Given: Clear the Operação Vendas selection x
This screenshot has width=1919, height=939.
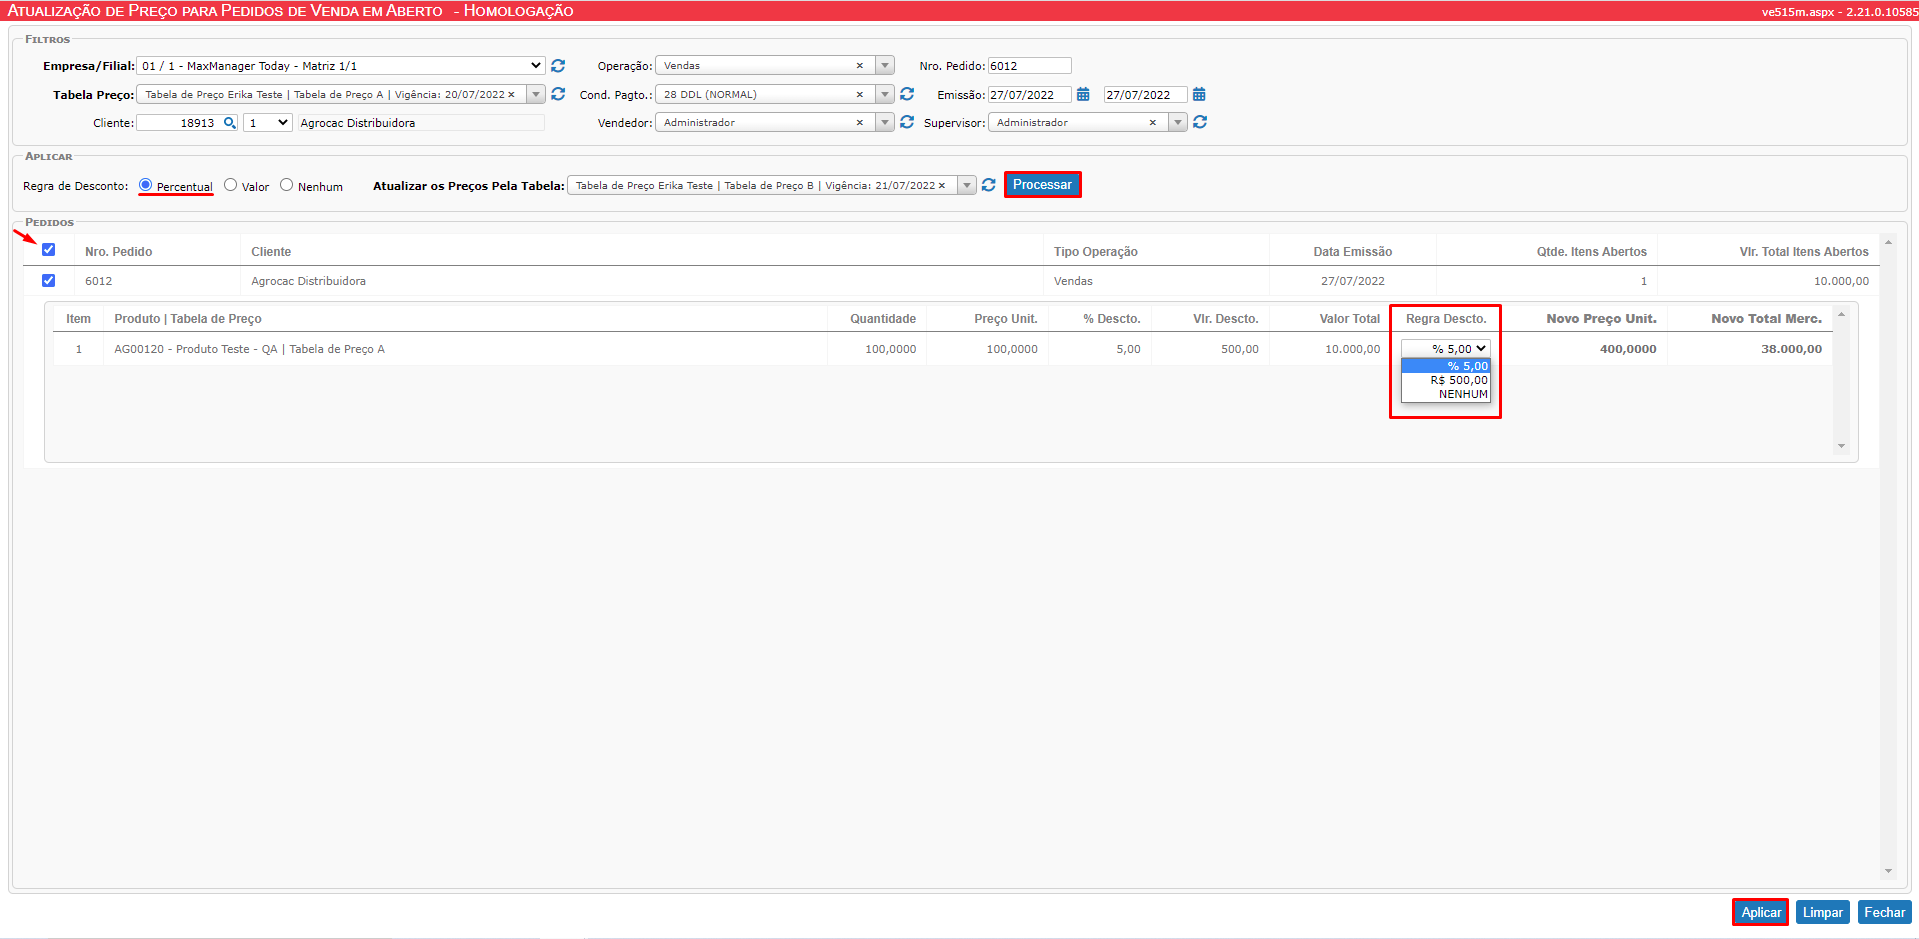Looking at the screenshot, I should click(x=859, y=66).
